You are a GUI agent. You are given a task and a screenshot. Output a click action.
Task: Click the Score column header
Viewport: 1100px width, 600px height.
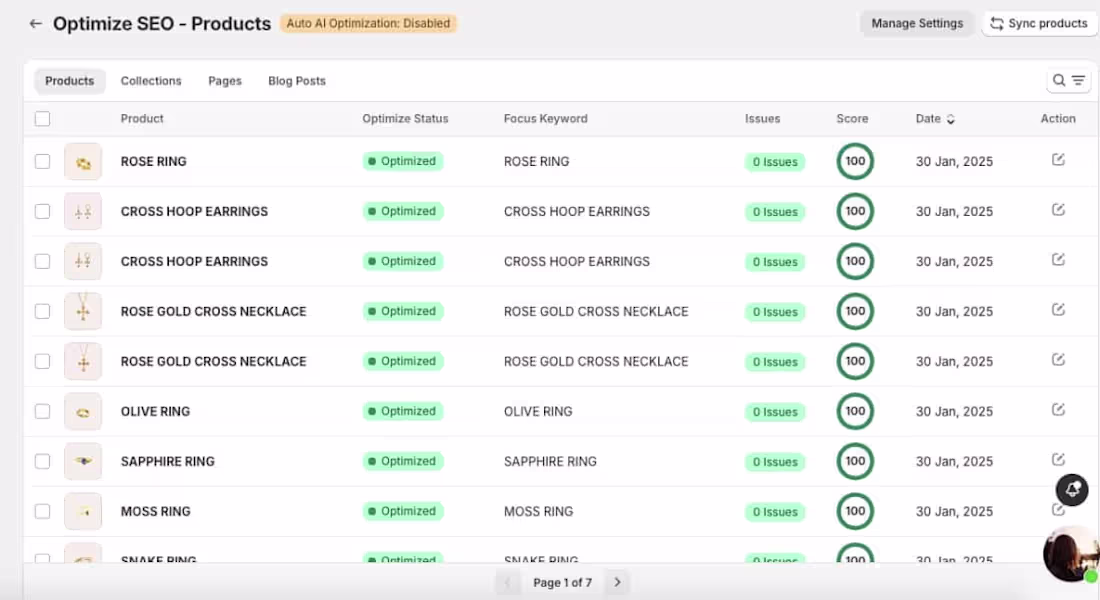click(852, 119)
